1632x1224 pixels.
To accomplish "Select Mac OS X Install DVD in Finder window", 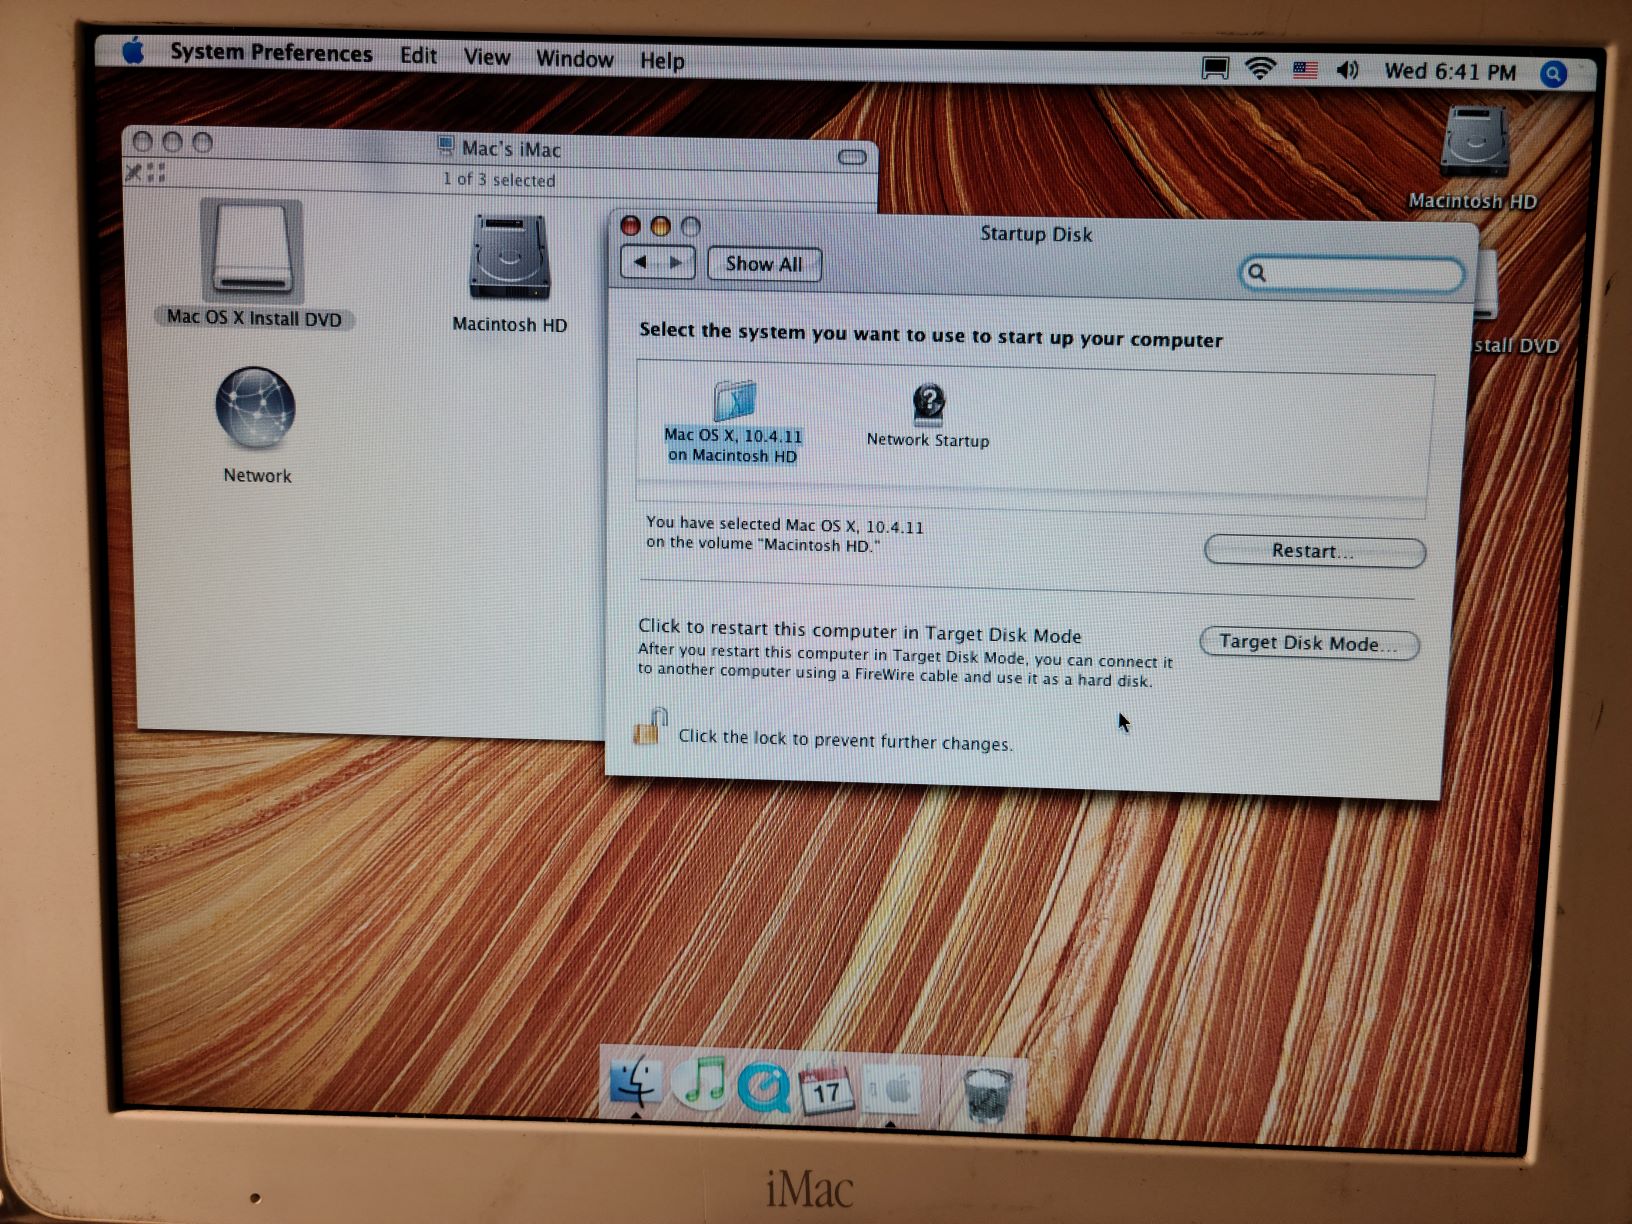I will click(253, 265).
